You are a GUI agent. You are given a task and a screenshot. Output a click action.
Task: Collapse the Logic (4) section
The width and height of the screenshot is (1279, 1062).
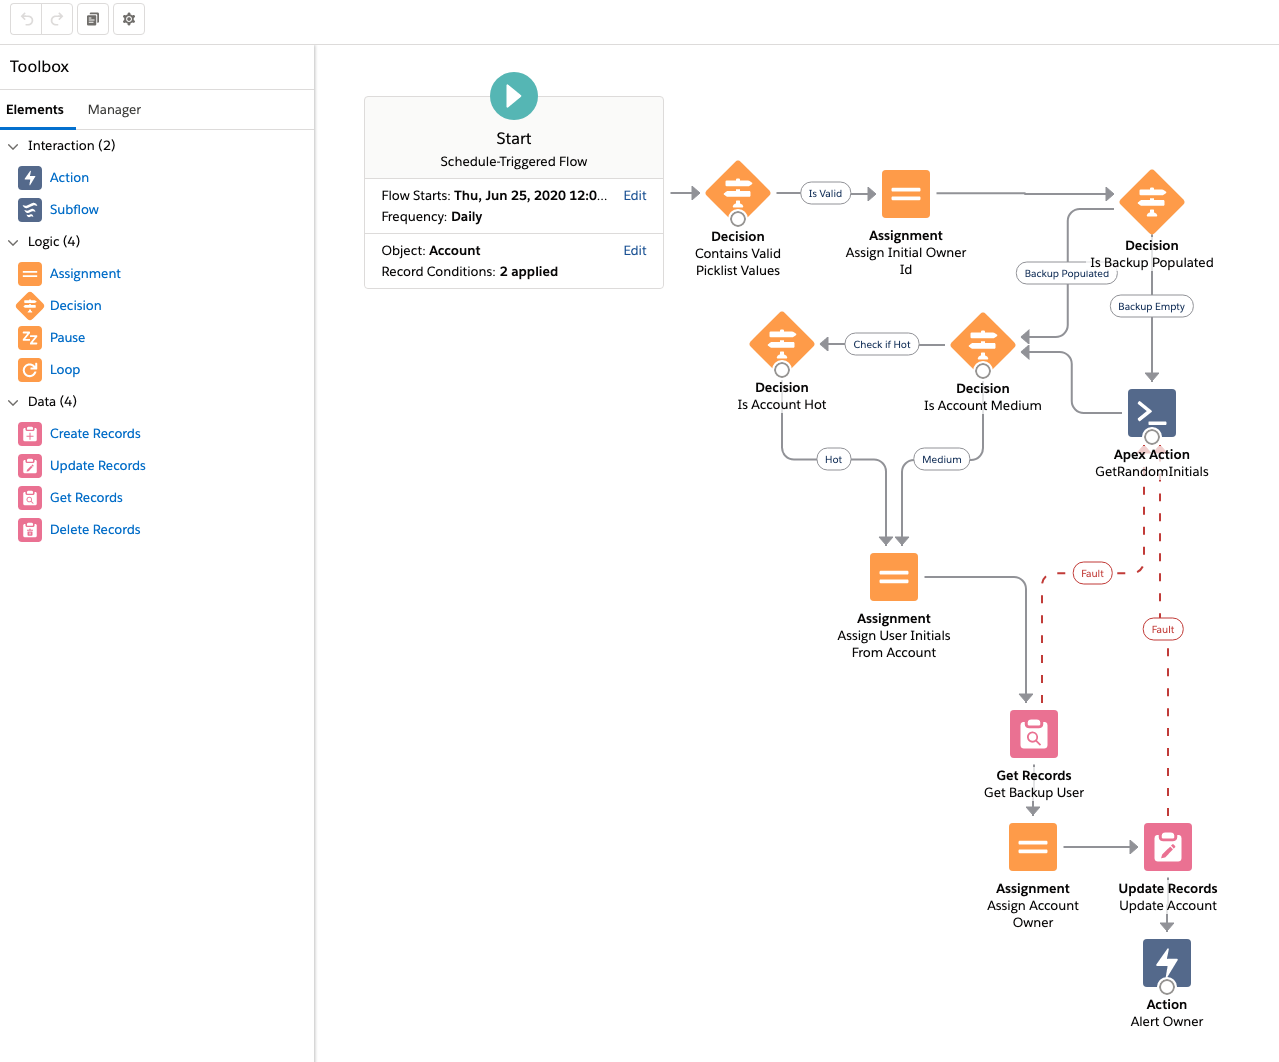[14, 242]
